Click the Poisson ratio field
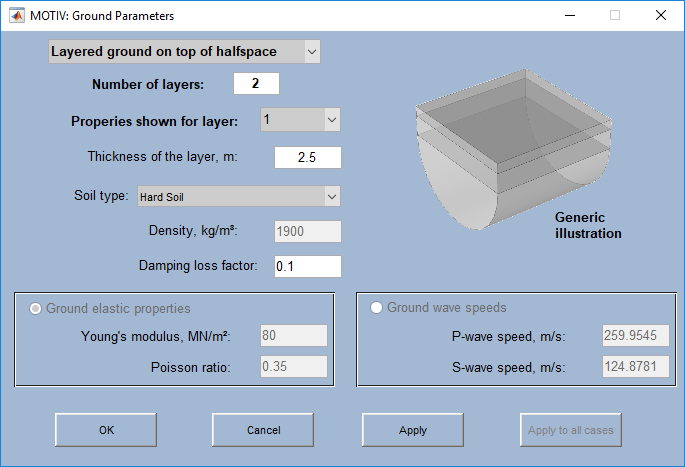Viewport: 685px width, 467px height. pyautogui.click(x=293, y=367)
